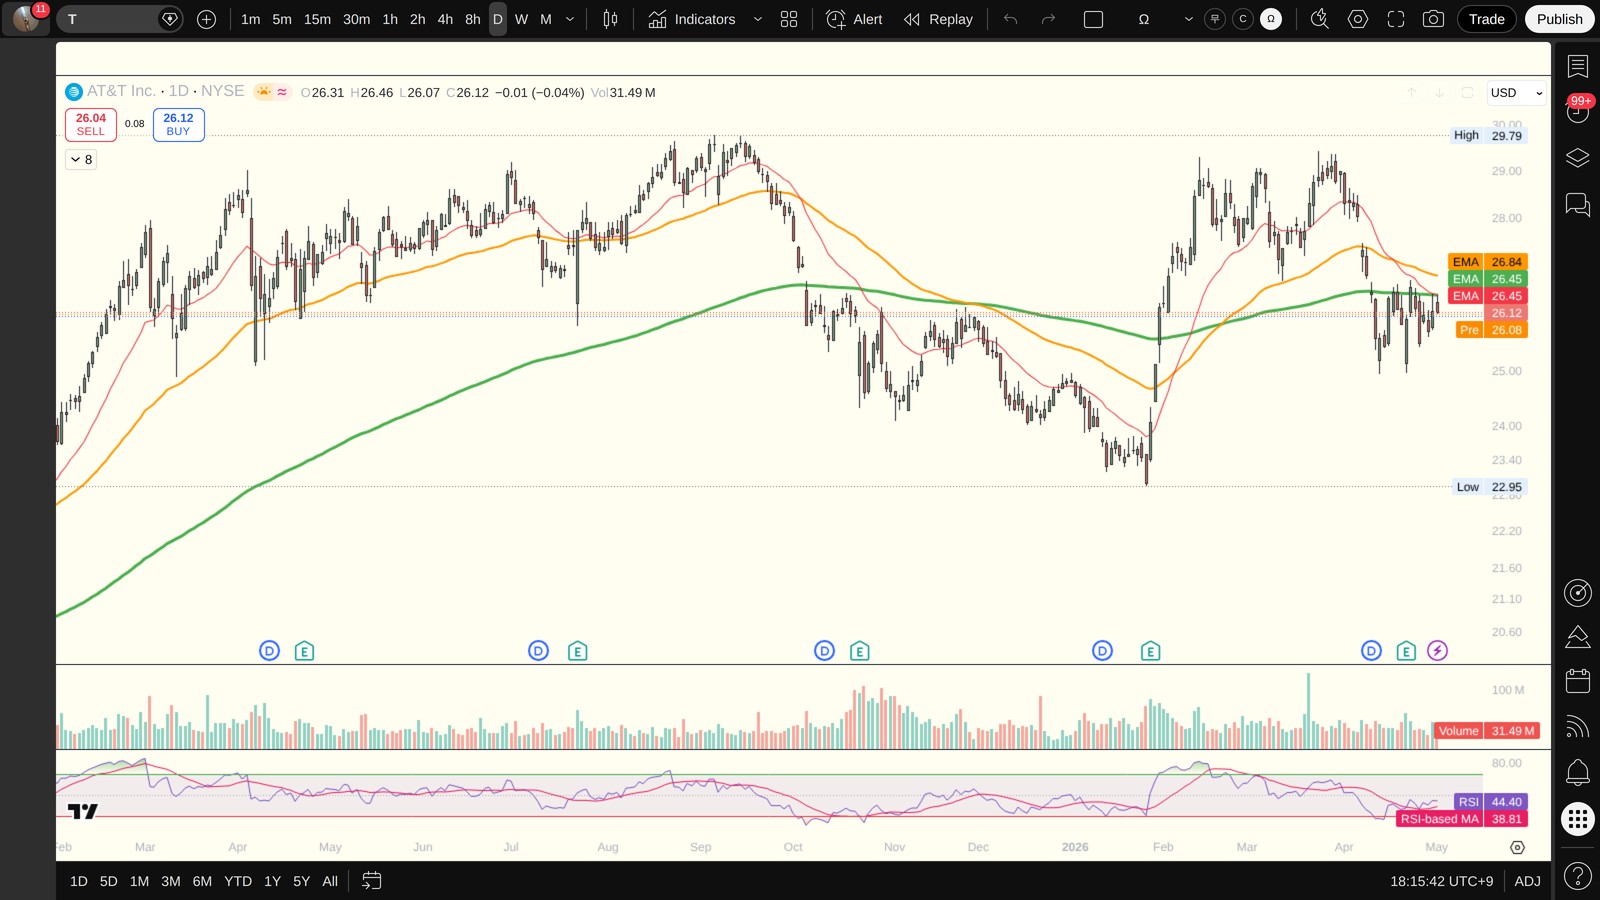Screen dimensions: 1600x900
Task: Open more time intervals dropdown arrow
Action: pyautogui.click(x=570, y=19)
